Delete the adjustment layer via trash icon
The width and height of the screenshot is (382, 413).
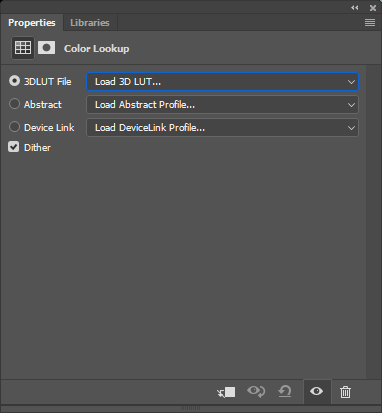pos(345,392)
